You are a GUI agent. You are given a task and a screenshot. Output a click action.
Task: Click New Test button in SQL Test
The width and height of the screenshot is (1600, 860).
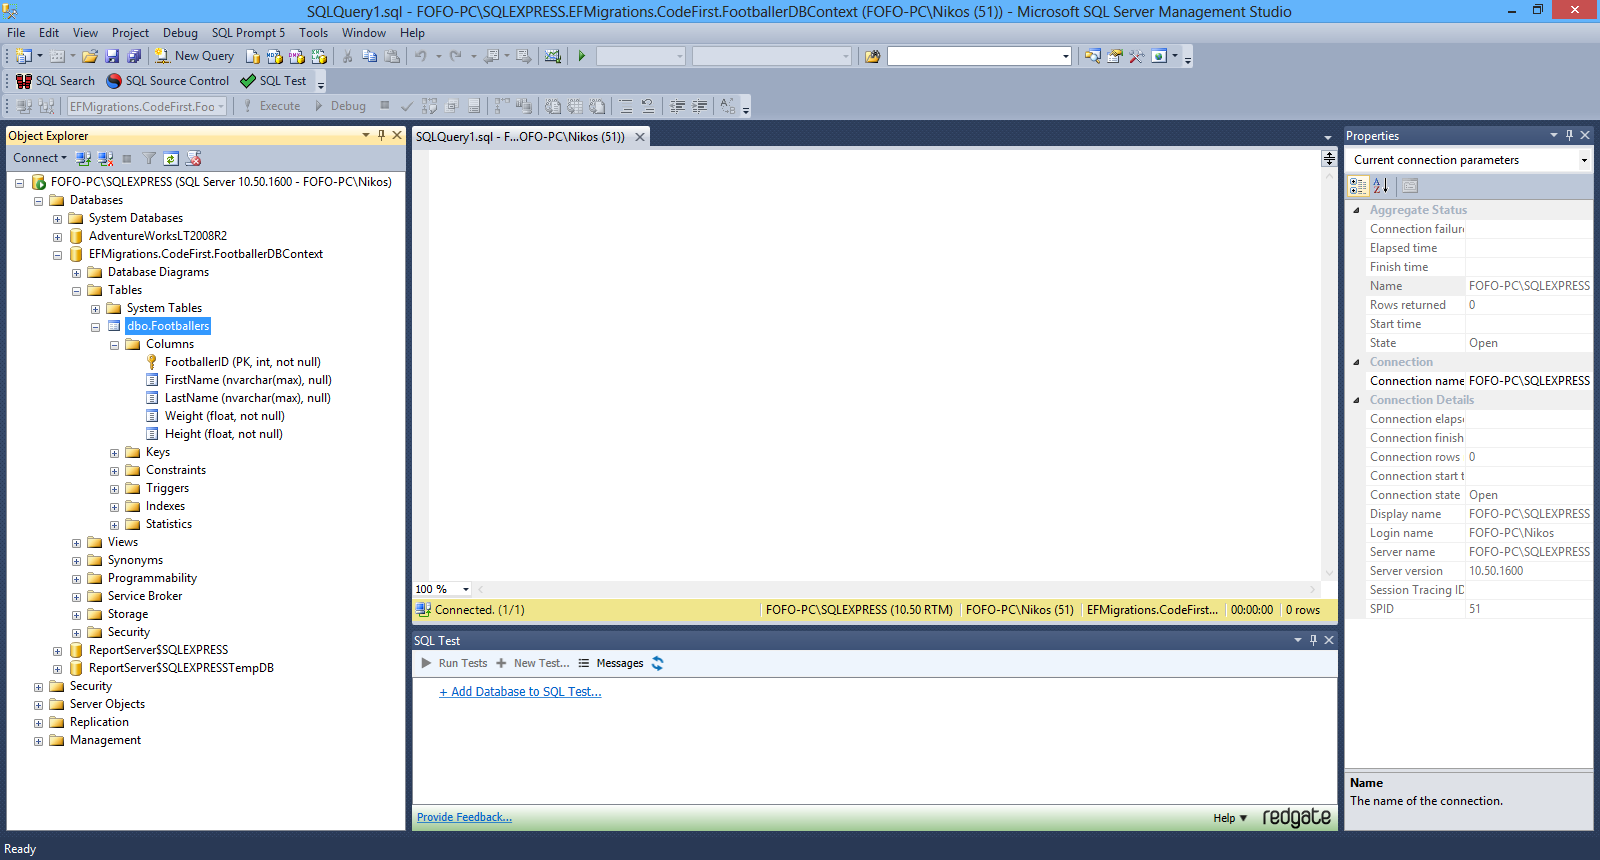pos(533,663)
